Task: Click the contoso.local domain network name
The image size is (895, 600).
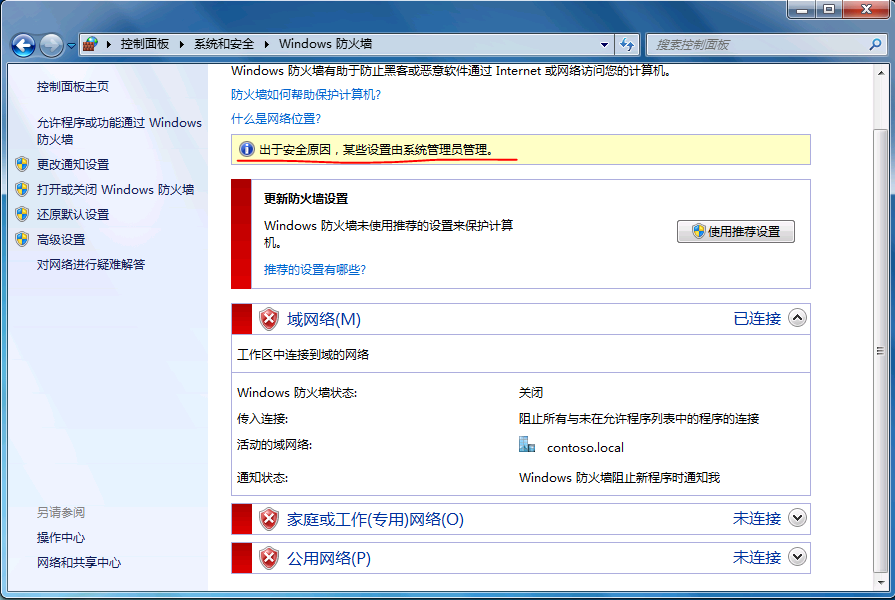Action: point(585,448)
